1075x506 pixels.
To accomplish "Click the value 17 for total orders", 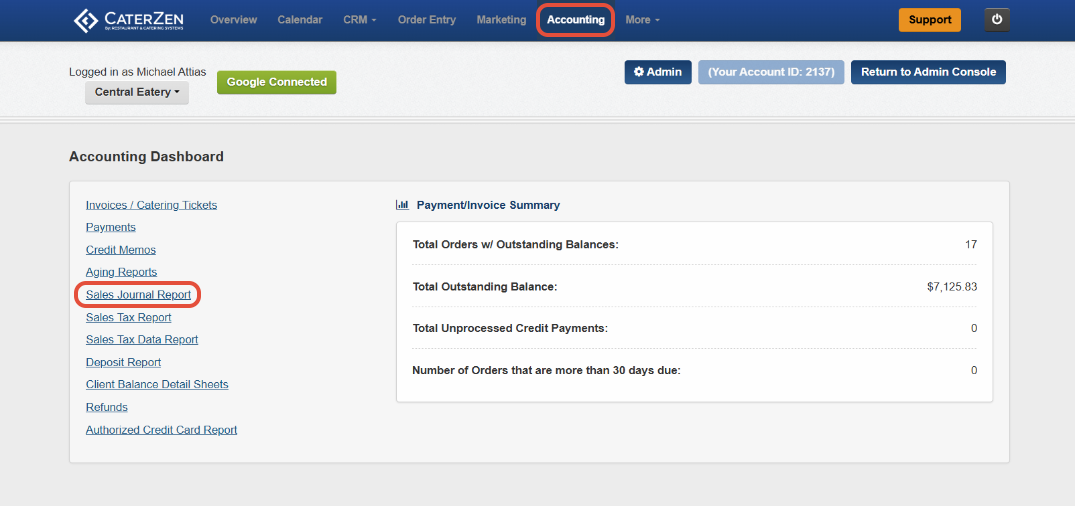I will click(971, 245).
